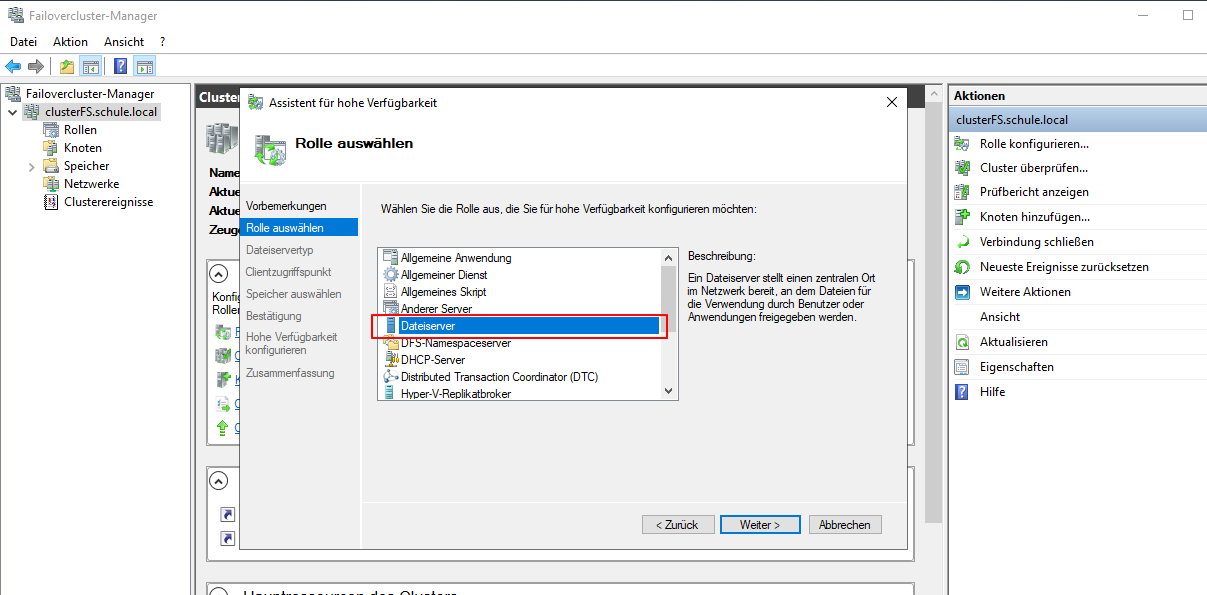Click the "Cluster überprüfen" icon
The height and width of the screenshot is (595, 1207).
tap(963, 167)
